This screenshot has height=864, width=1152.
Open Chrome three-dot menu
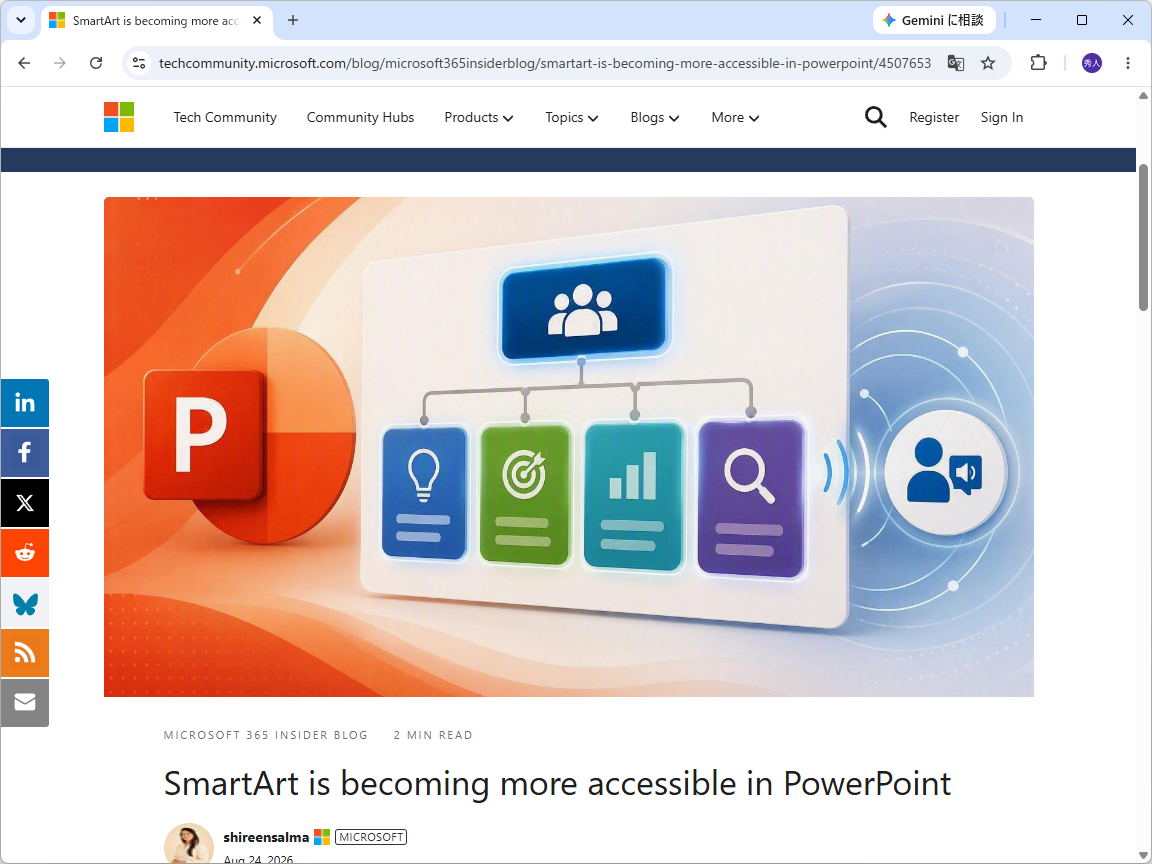point(1127,63)
